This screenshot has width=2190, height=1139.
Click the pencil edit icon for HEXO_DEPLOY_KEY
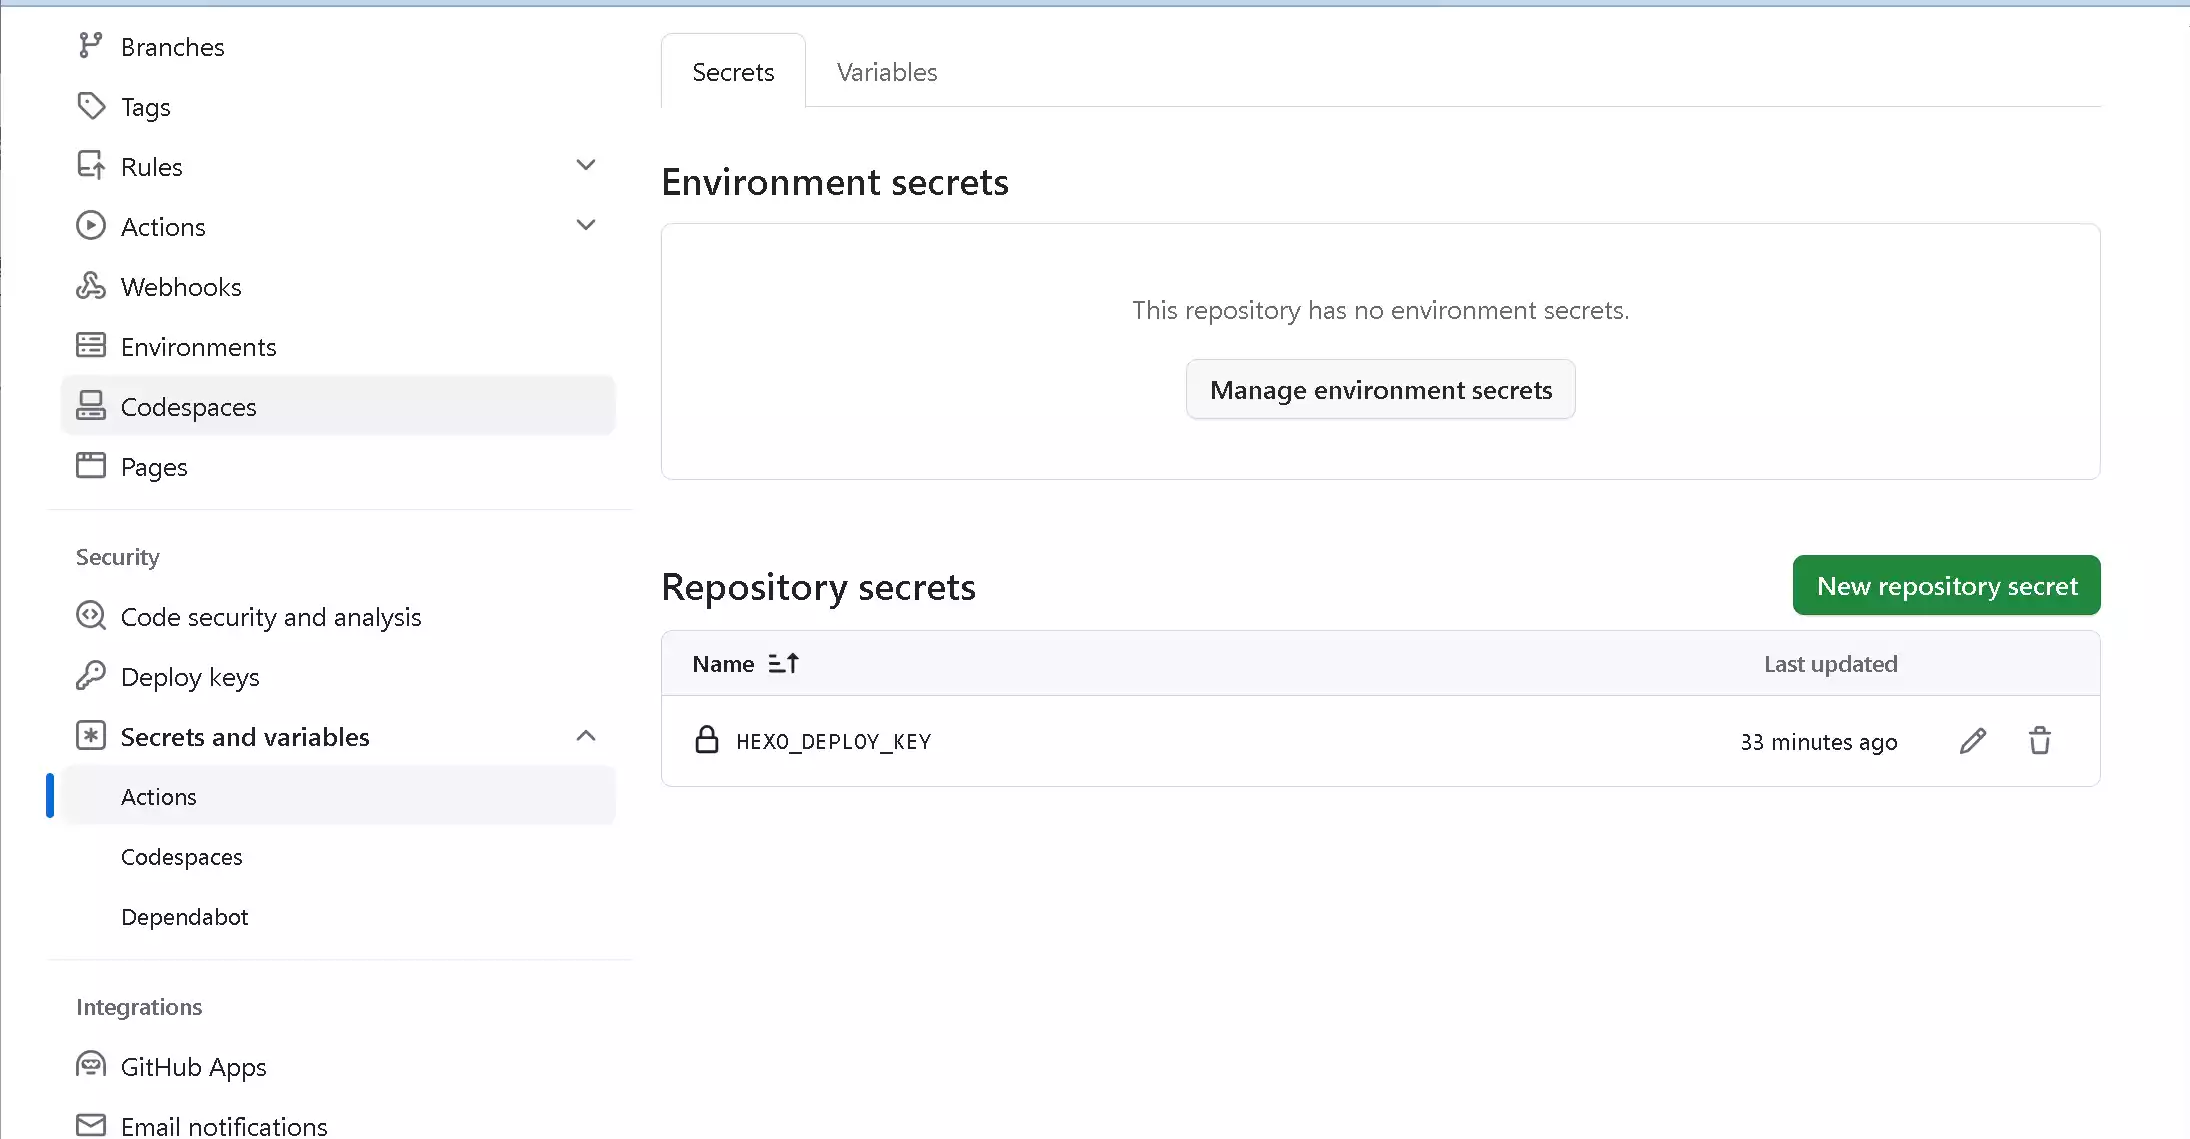pos(1972,741)
